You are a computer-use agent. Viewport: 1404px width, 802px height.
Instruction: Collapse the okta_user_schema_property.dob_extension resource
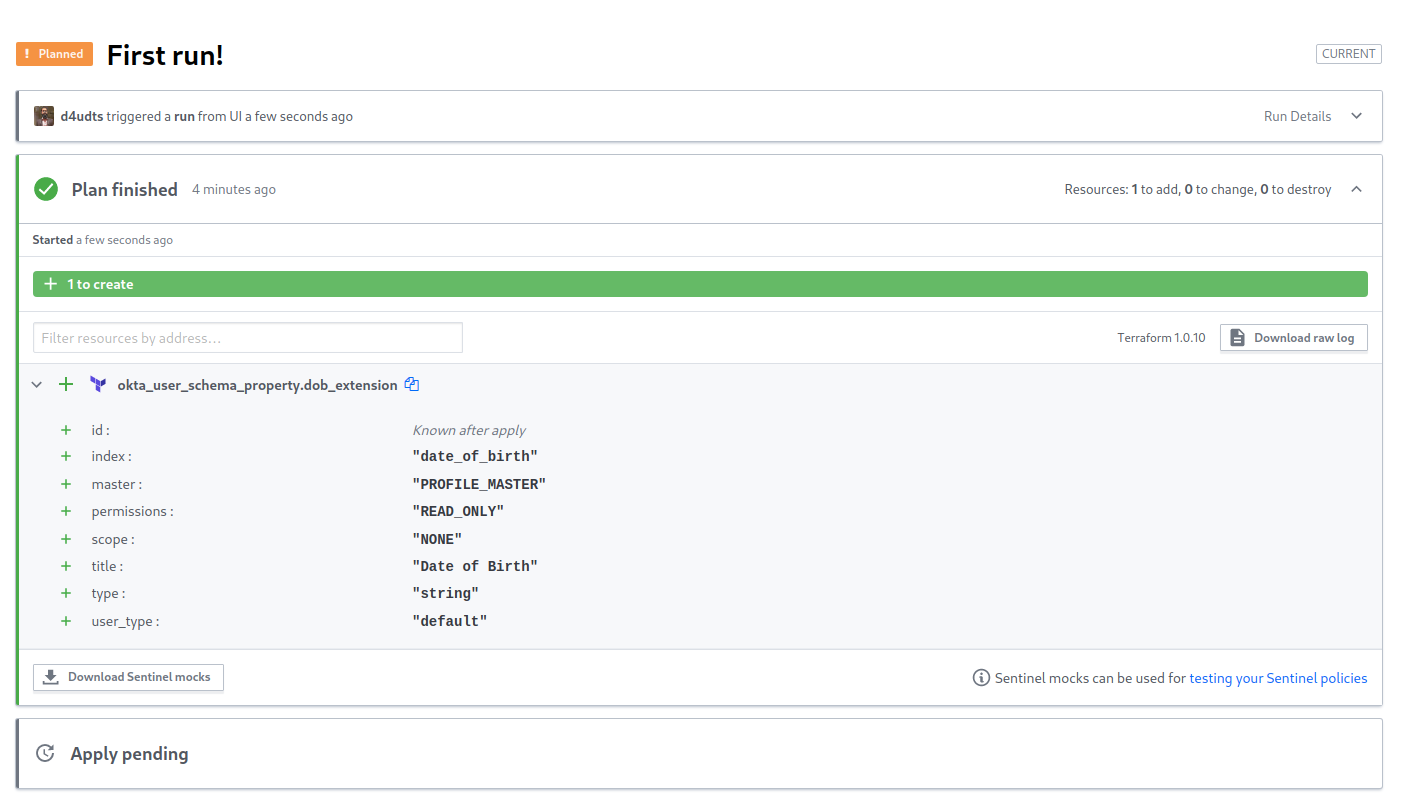point(37,385)
